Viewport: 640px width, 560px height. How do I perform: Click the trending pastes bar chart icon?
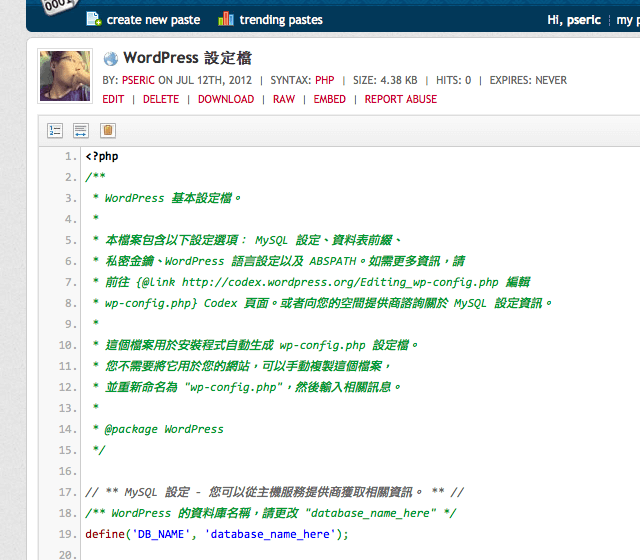click(226, 19)
